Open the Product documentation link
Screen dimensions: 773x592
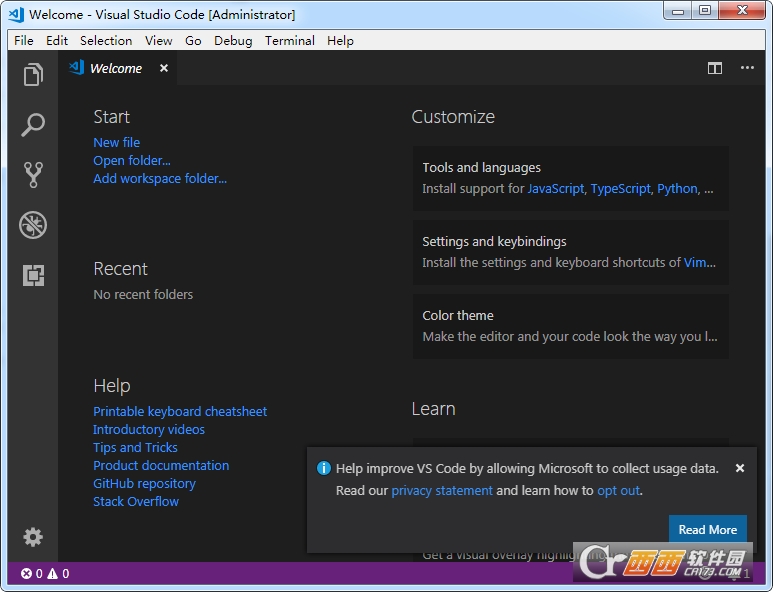point(161,465)
